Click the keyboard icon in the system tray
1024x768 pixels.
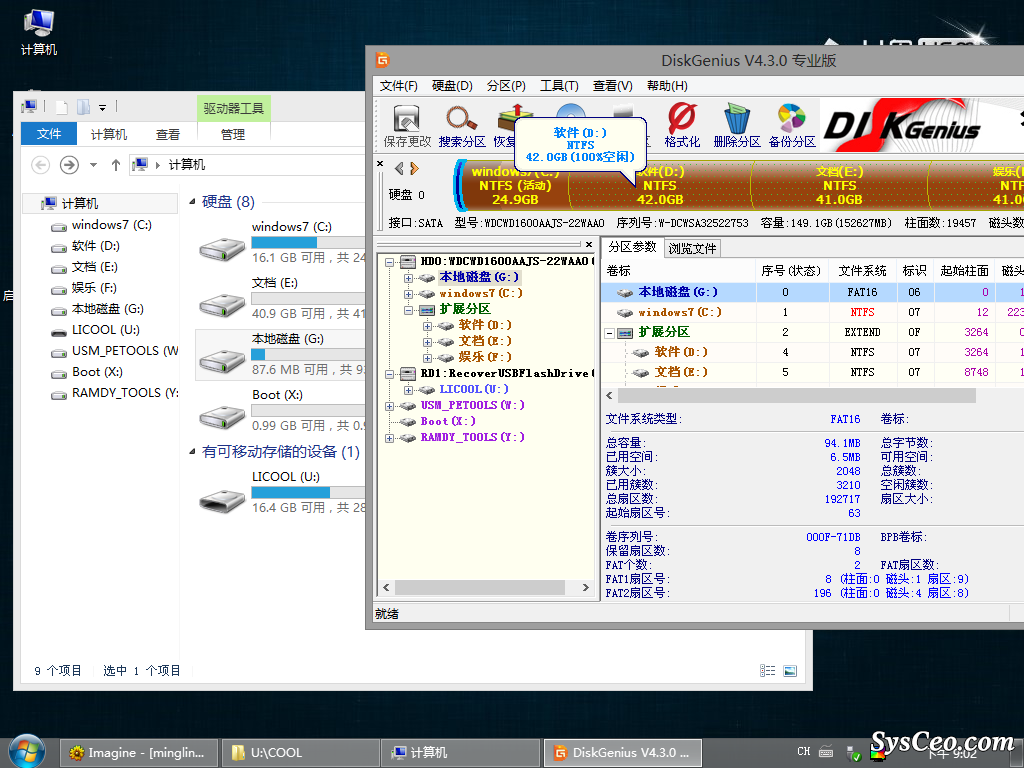pyautogui.click(x=826, y=752)
